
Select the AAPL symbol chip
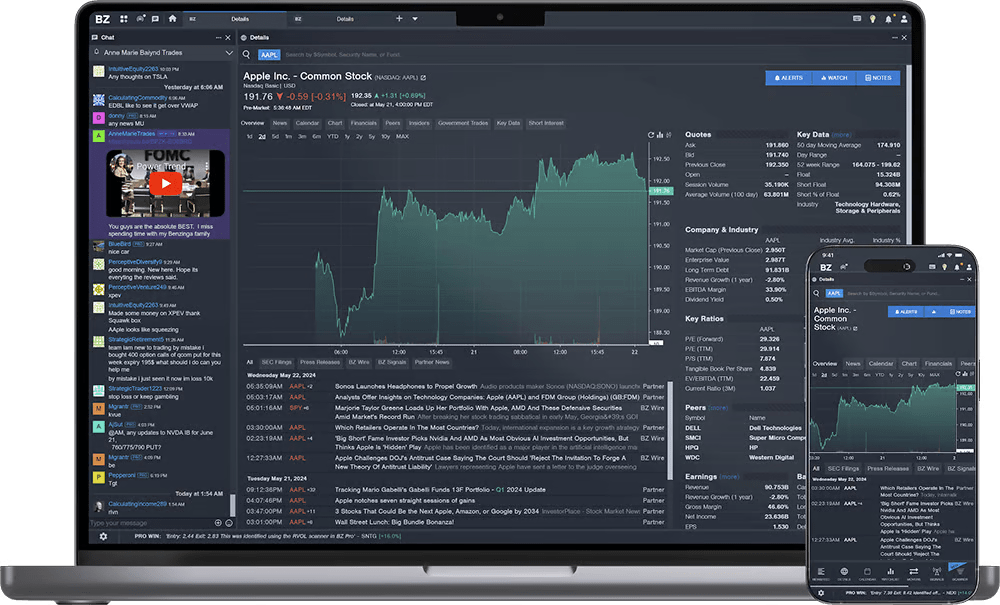click(x=269, y=55)
